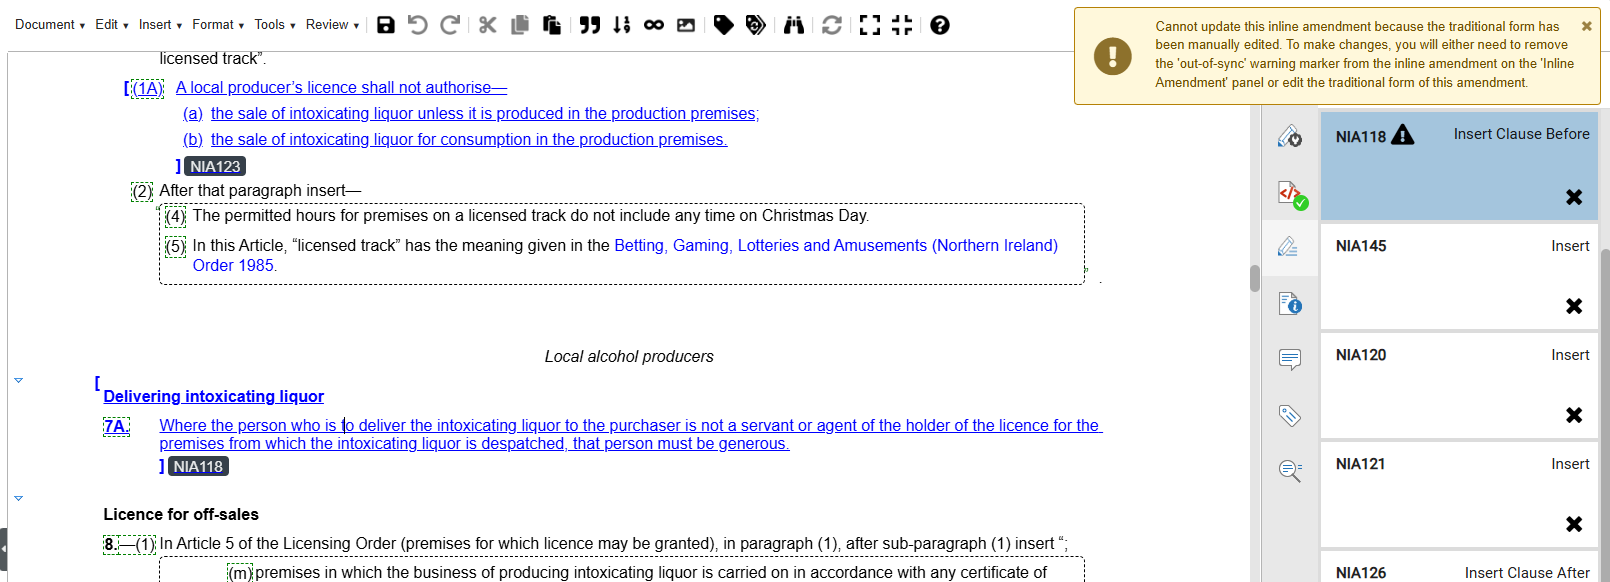This screenshot has height=582, width=1610.
Task: Open help via question mark icon
Action: [940, 25]
